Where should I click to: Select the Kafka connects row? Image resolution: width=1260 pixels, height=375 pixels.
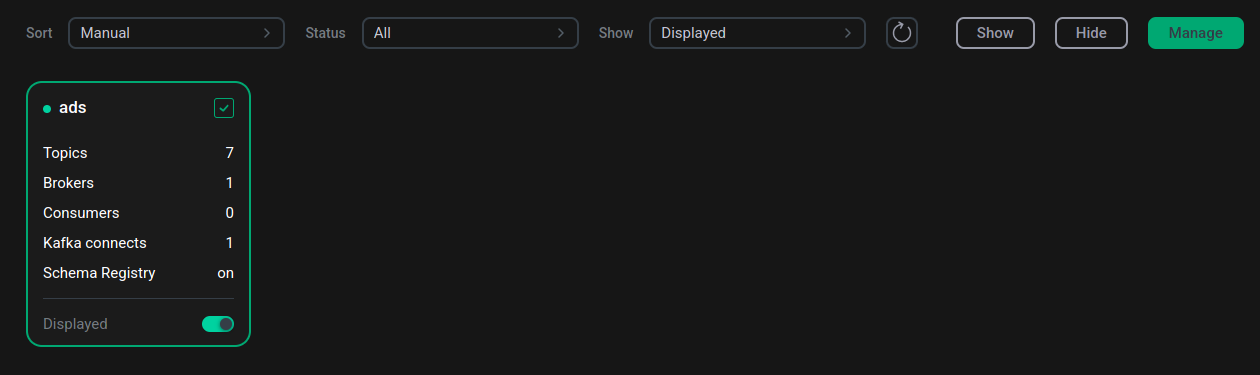click(x=138, y=243)
